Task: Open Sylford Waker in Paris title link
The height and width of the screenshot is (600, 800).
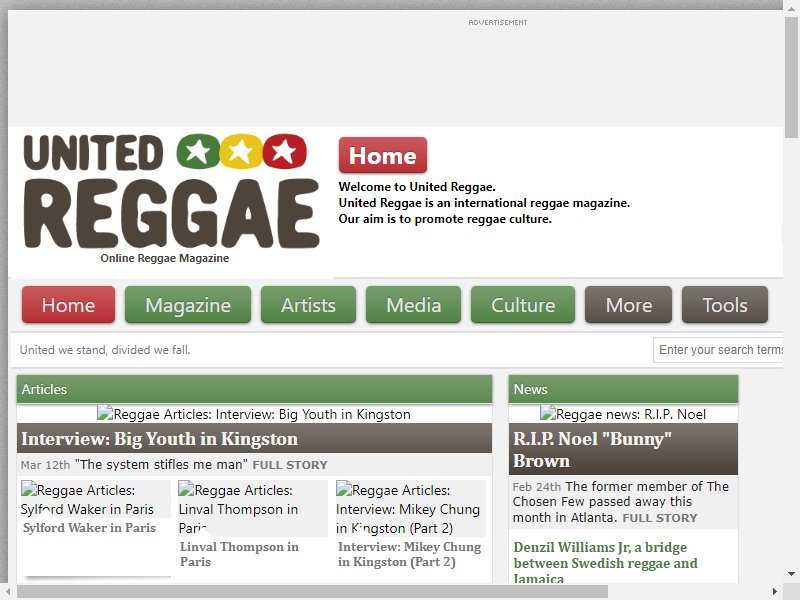Action: [89, 528]
